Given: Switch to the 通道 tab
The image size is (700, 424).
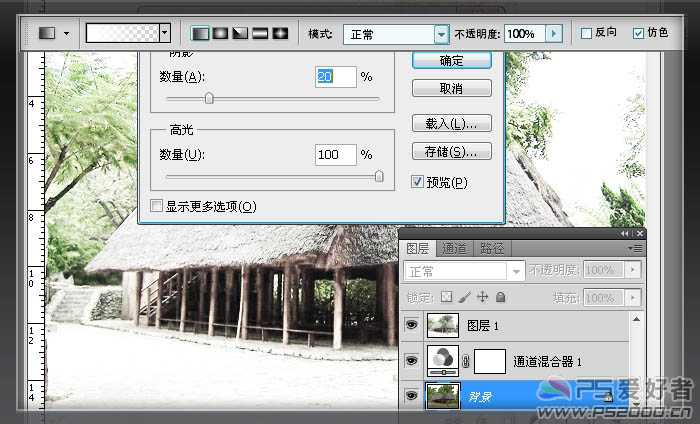Looking at the screenshot, I should pos(454,249).
